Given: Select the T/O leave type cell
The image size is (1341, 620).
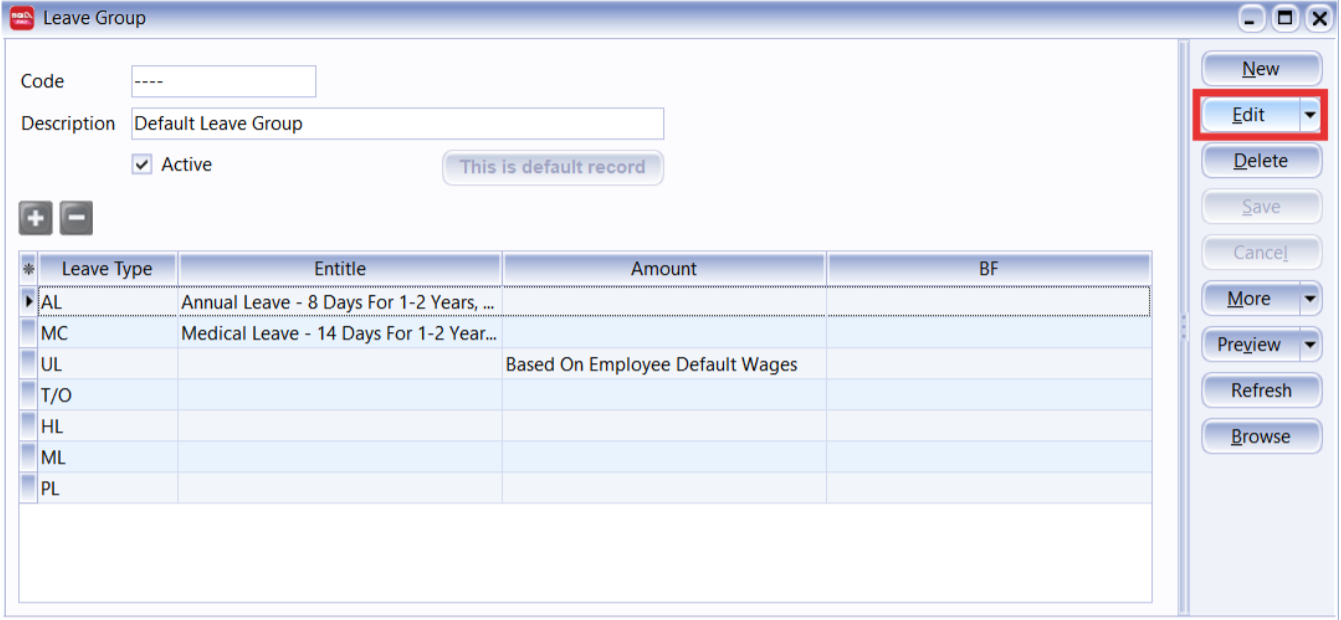Looking at the screenshot, I should (108, 395).
